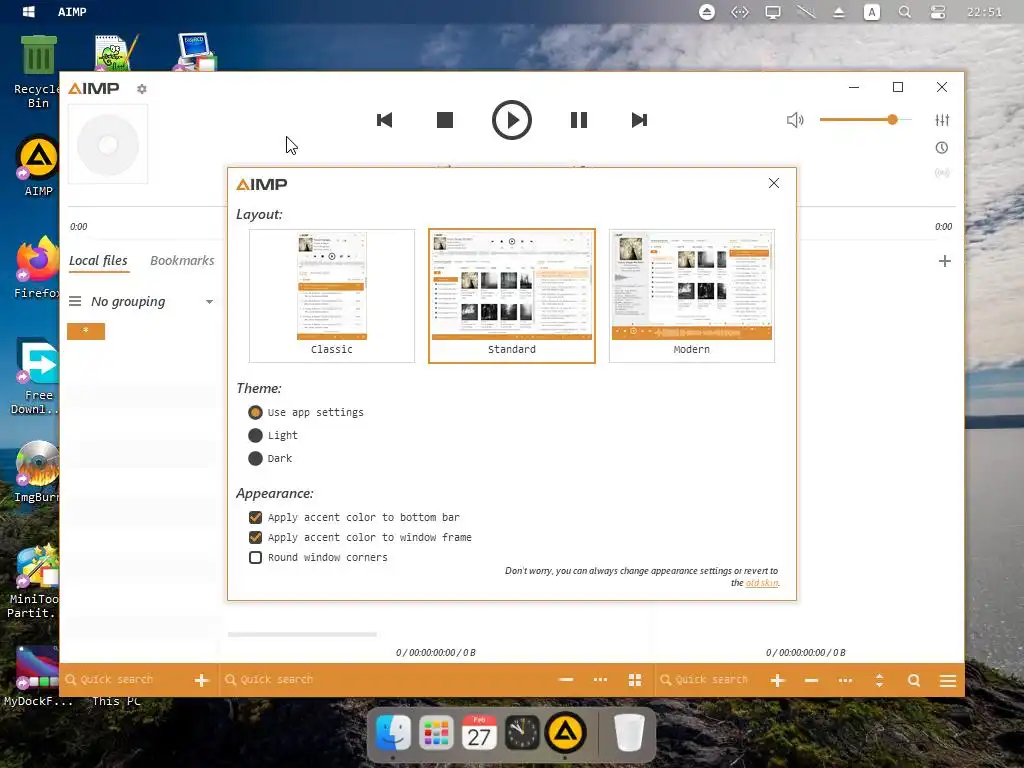1024x768 pixels.
Task: Click the album art placeholder disc
Action: tap(108, 144)
